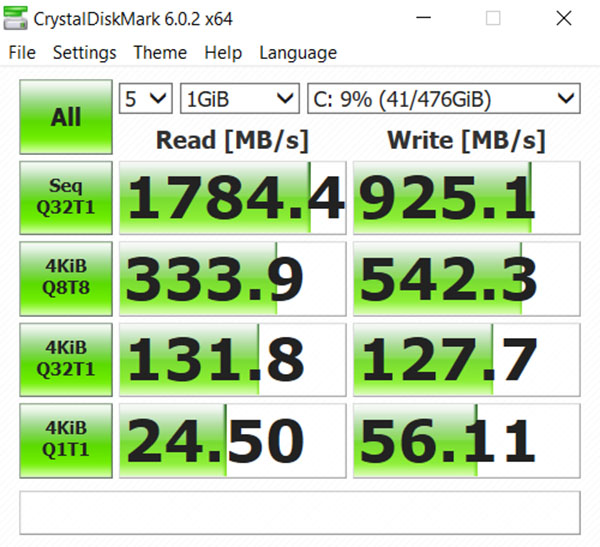This screenshot has width=600, height=547.
Task: Click the 4KiB Q8T8 write result 542.3
Action: [x=467, y=278]
